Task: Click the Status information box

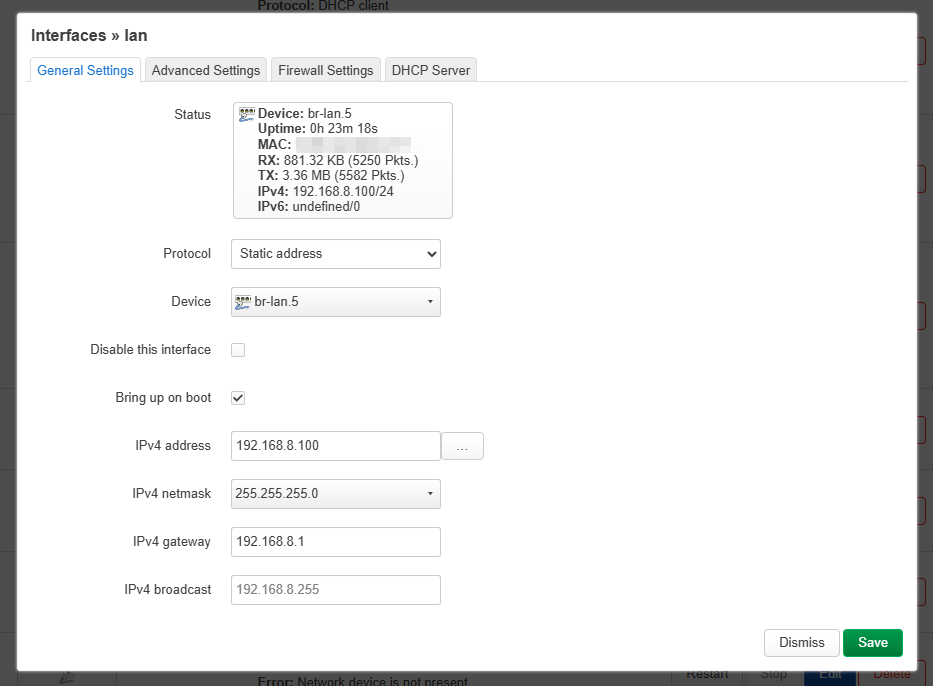Action: pyautogui.click(x=342, y=160)
